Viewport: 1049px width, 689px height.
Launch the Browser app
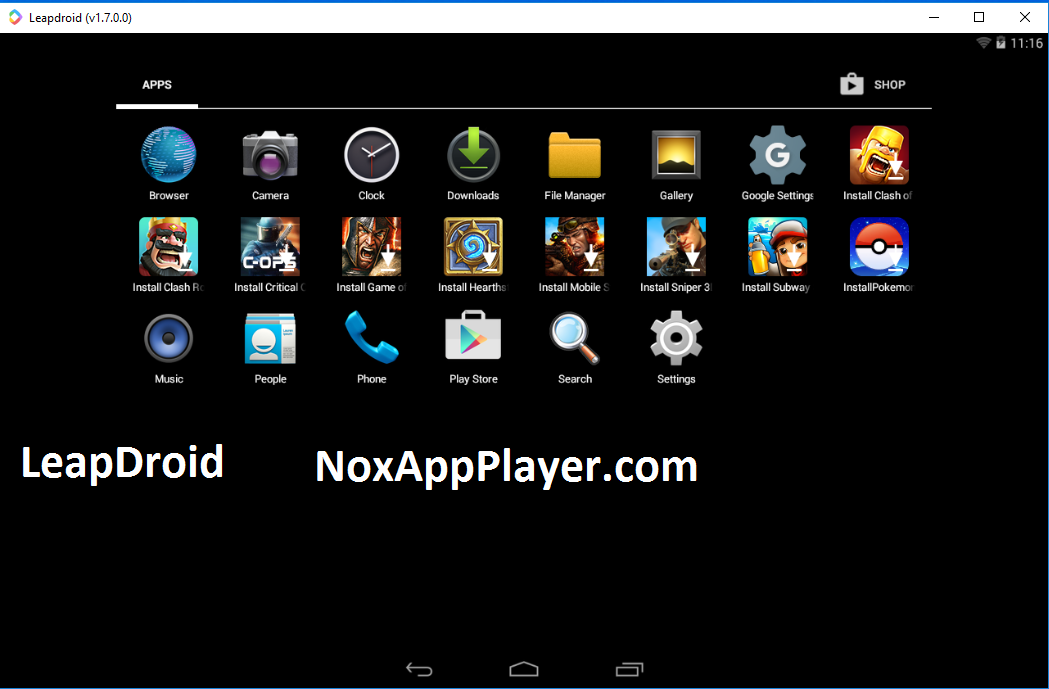[x=168, y=154]
